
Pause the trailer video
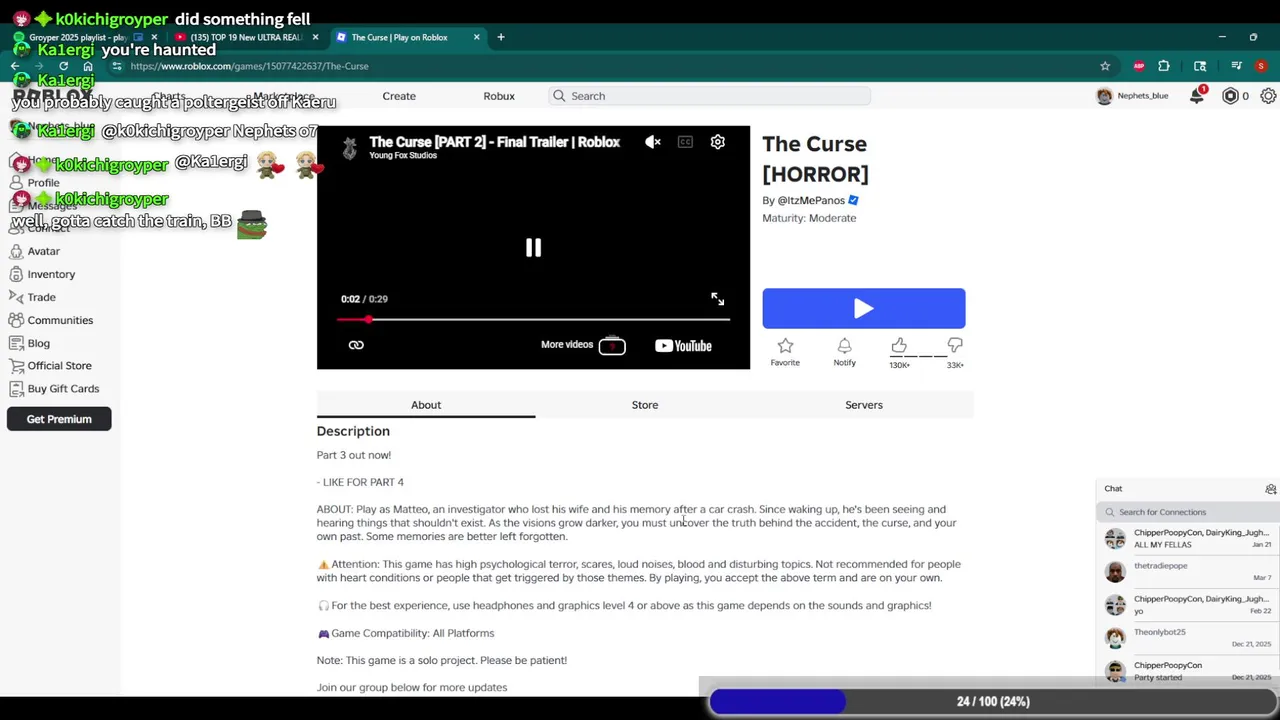click(533, 248)
